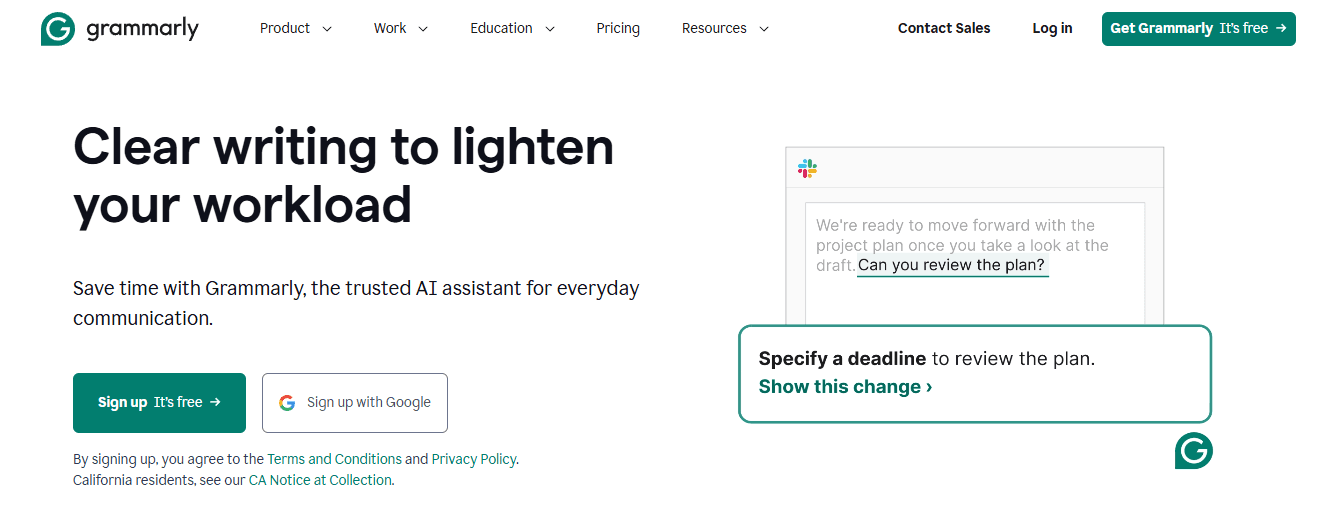Click the Slack logo in demo window
Image resolution: width=1327 pixels, height=509 pixels.
(x=807, y=168)
